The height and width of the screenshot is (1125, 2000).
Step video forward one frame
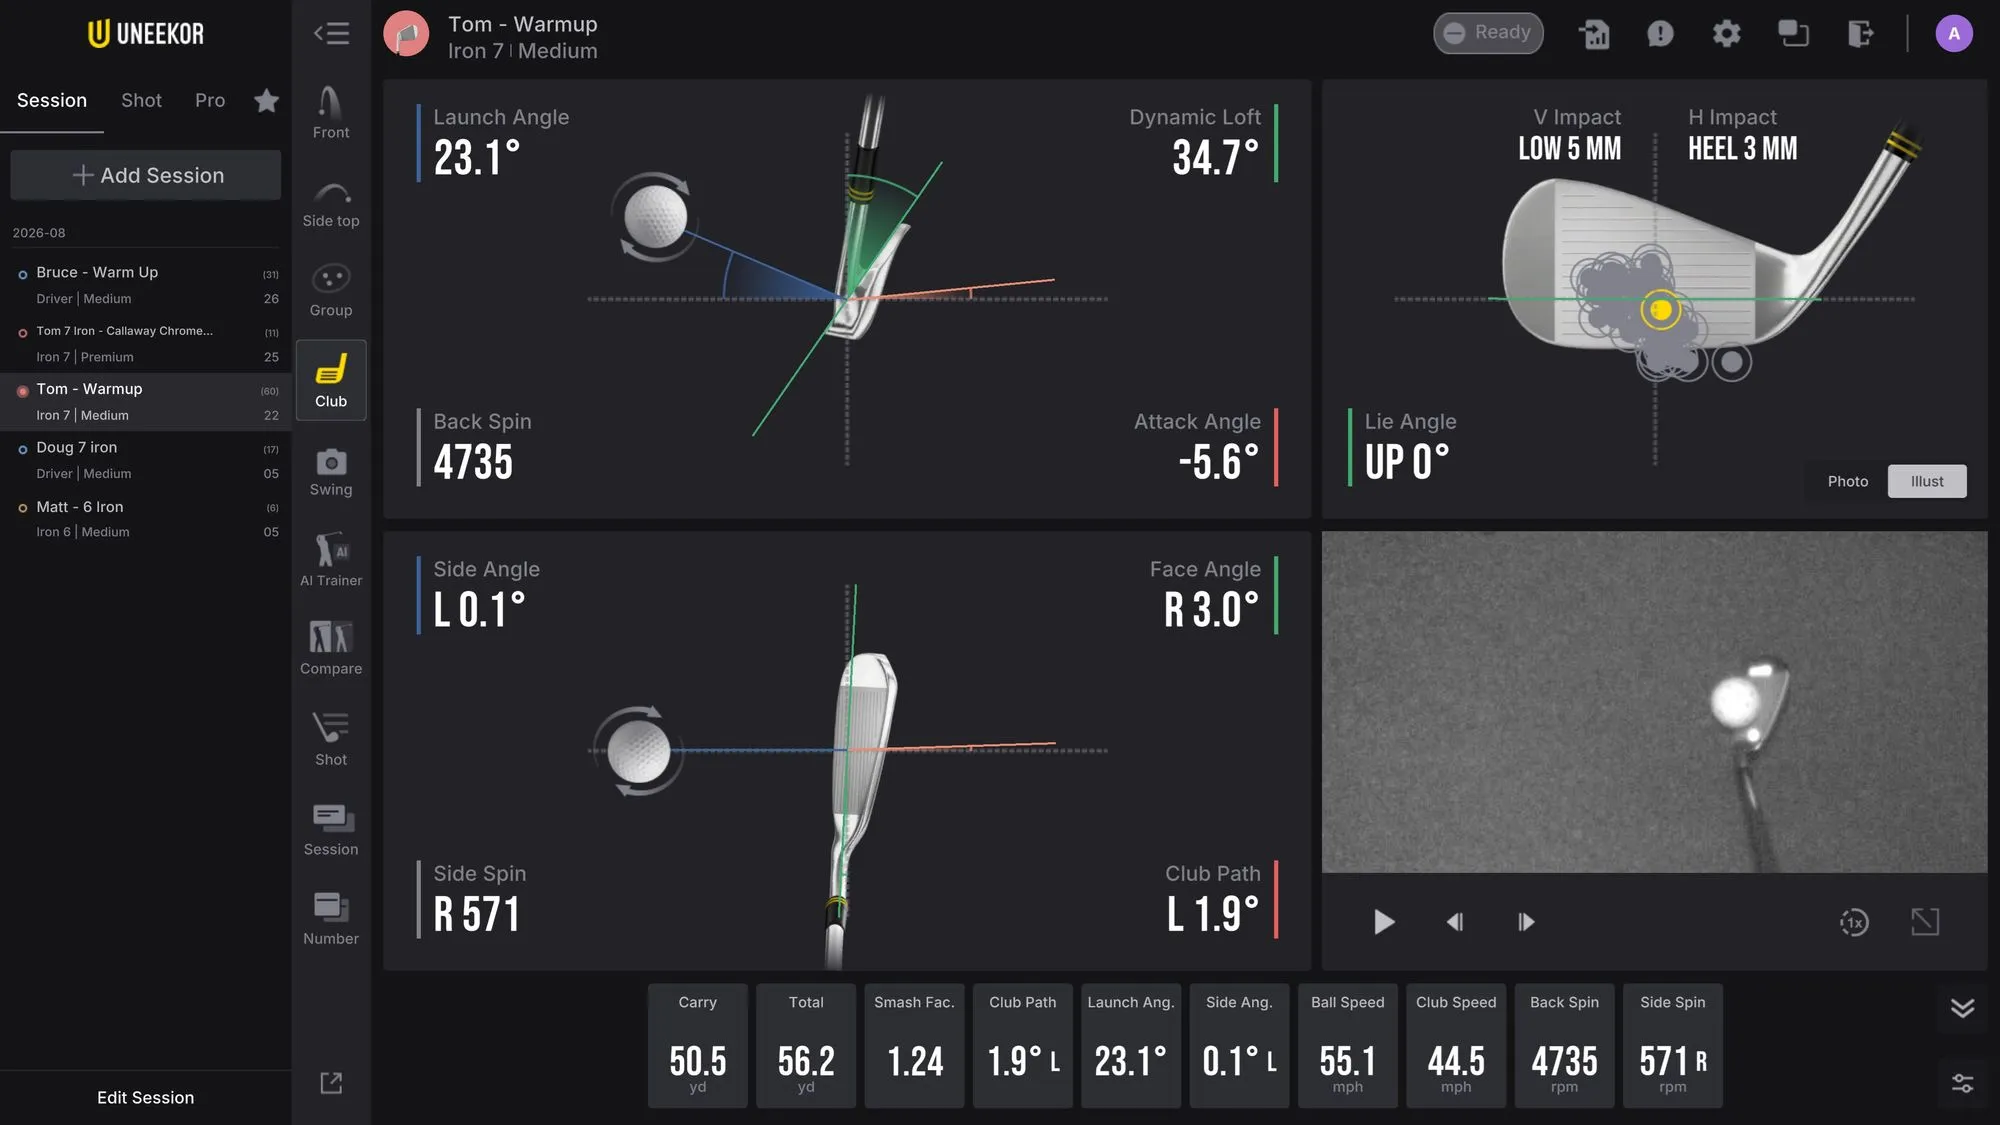point(1526,922)
